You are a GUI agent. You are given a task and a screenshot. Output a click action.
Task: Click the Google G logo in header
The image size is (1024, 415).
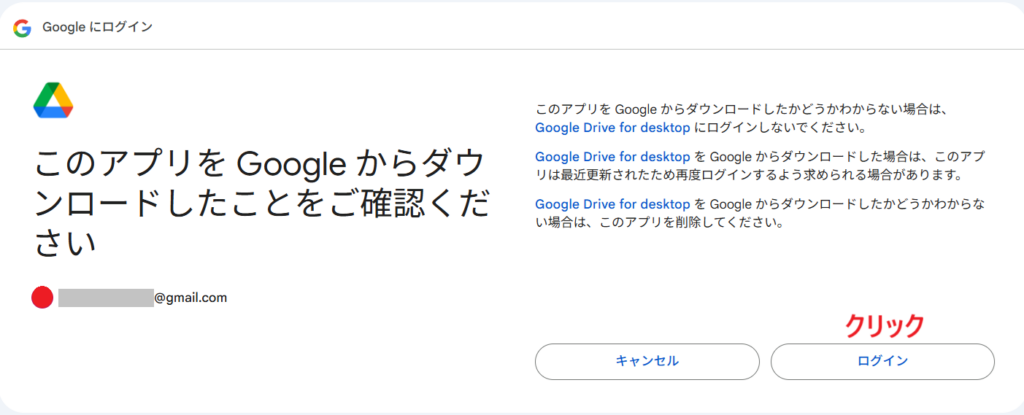point(22,27)
